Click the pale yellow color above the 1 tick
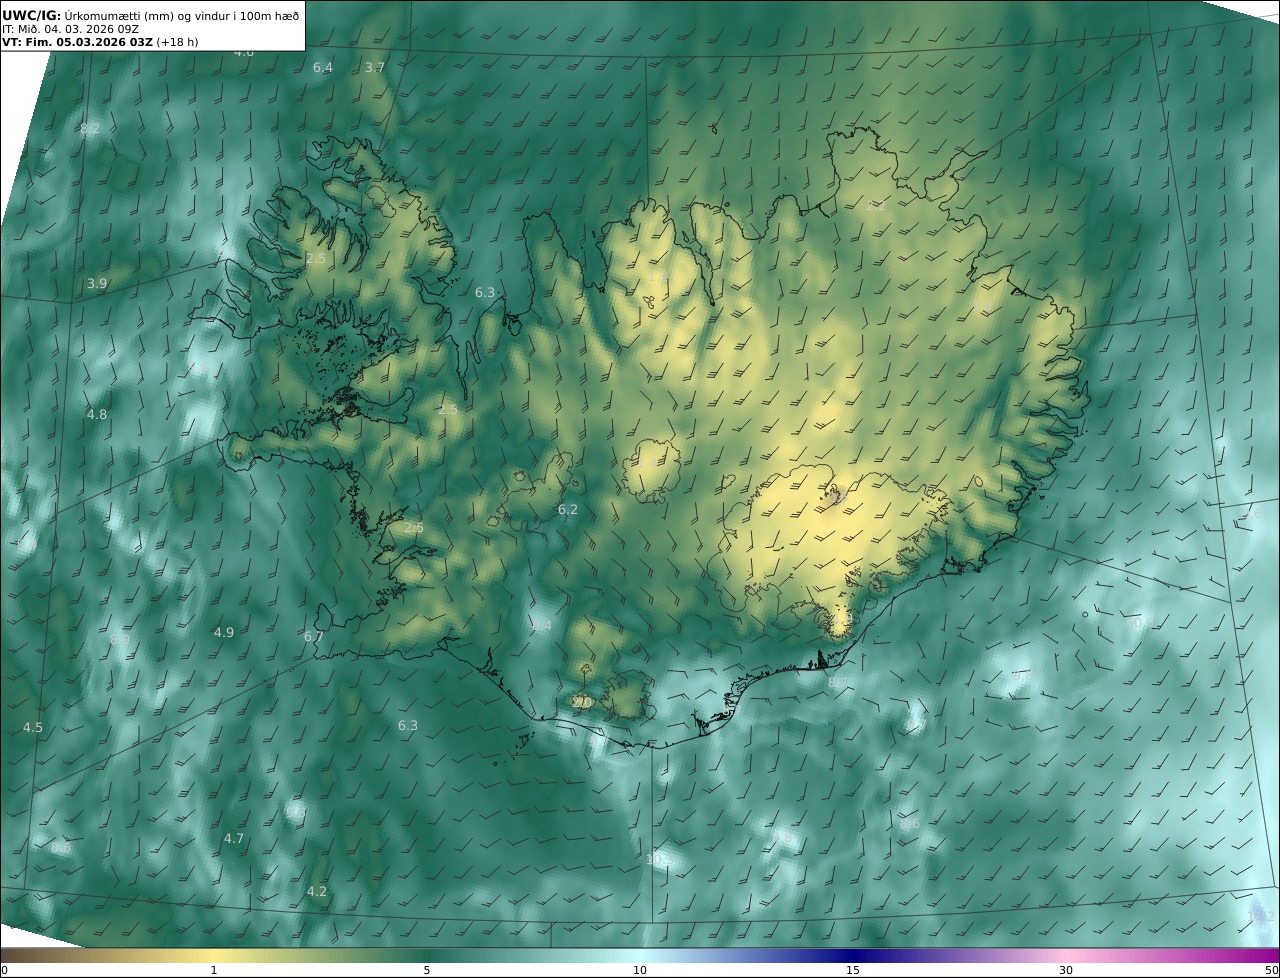Image resolution: width=1280 pixels, height=978 pixels. 214,955
